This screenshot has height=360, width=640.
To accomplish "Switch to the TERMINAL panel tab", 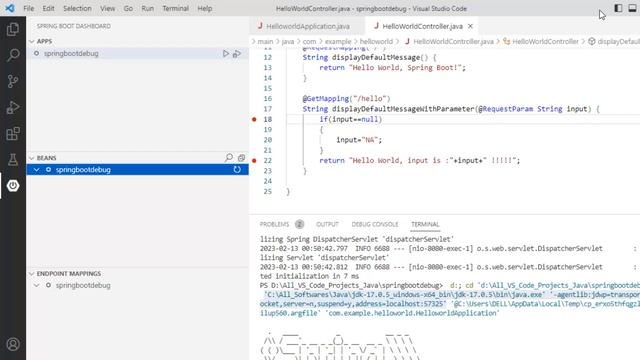I will [425, 224].
